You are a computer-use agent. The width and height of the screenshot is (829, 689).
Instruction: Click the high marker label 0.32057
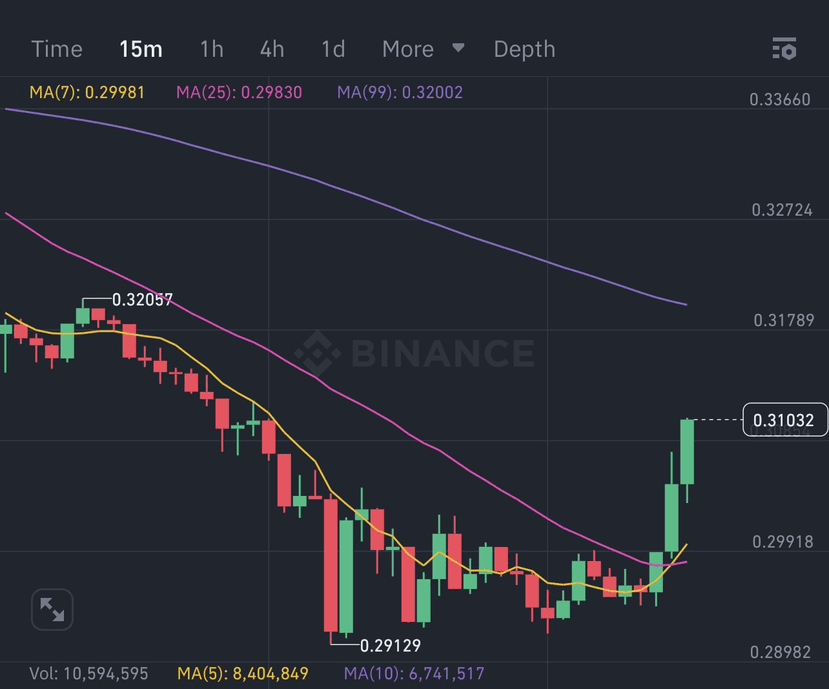click(142, 300)
